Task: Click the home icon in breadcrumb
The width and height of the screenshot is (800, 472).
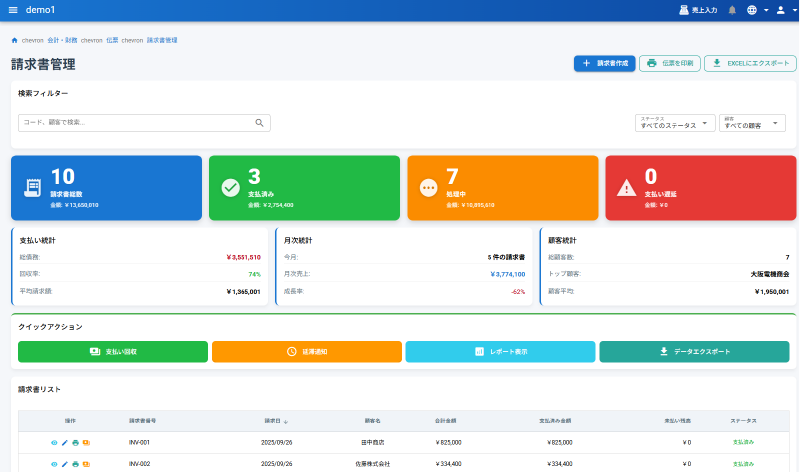Action: tap(14, 41)
